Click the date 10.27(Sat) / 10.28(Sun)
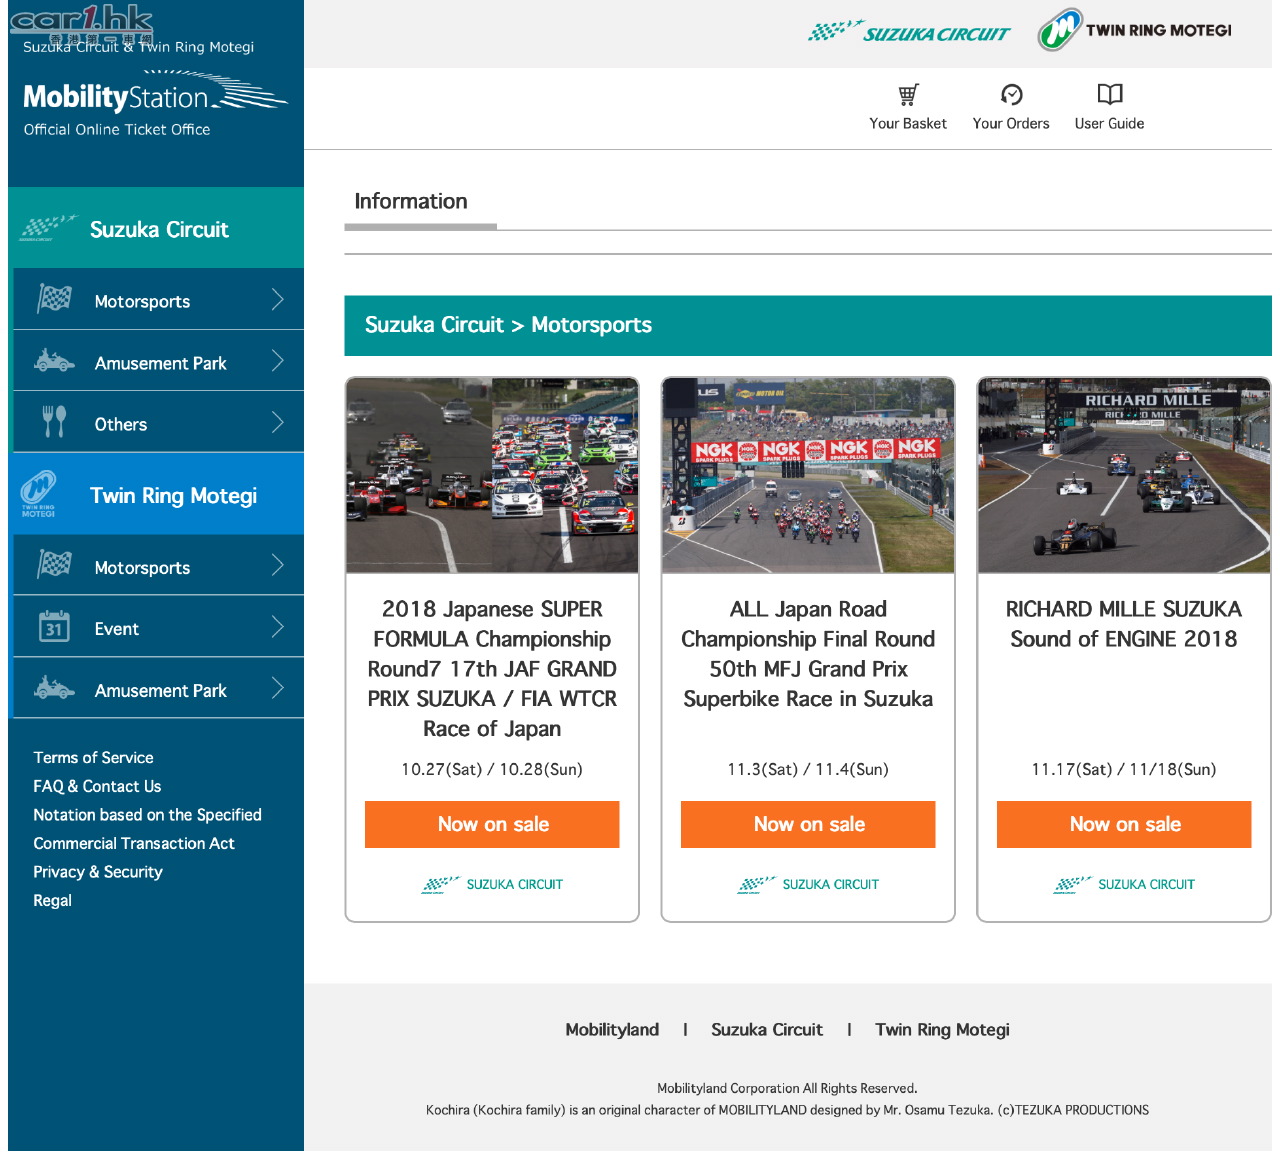Image resolution: width=1280 pixels, height=1164 pixels. point(492,769)
